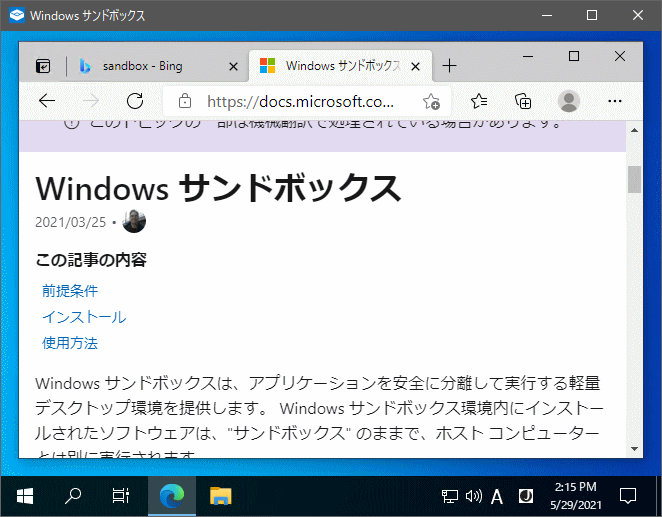Click the 2021/03/25 date text
This screenshot has width=662, height=517.
(71, 222)
